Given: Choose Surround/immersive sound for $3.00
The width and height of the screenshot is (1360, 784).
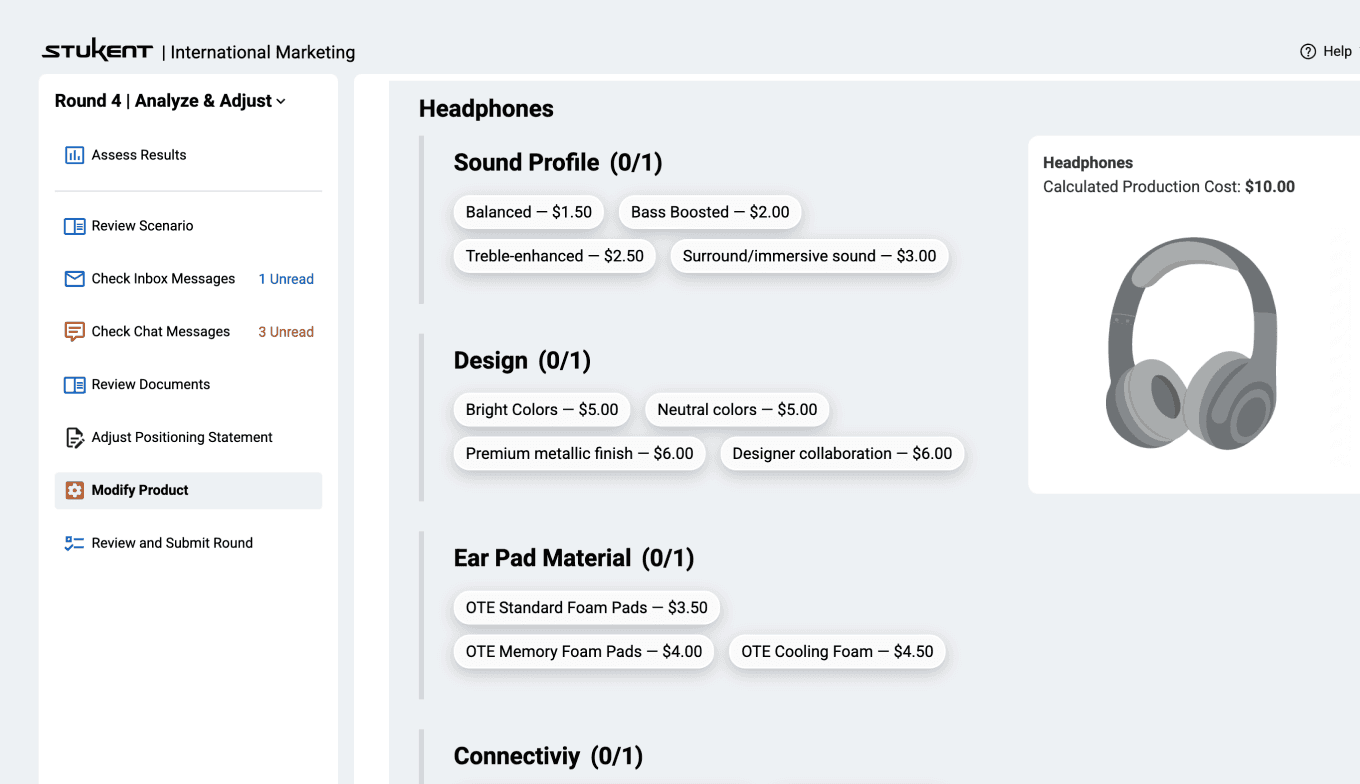Looking at the screenshot, I should pyautogui.click(x=809, y=256).
